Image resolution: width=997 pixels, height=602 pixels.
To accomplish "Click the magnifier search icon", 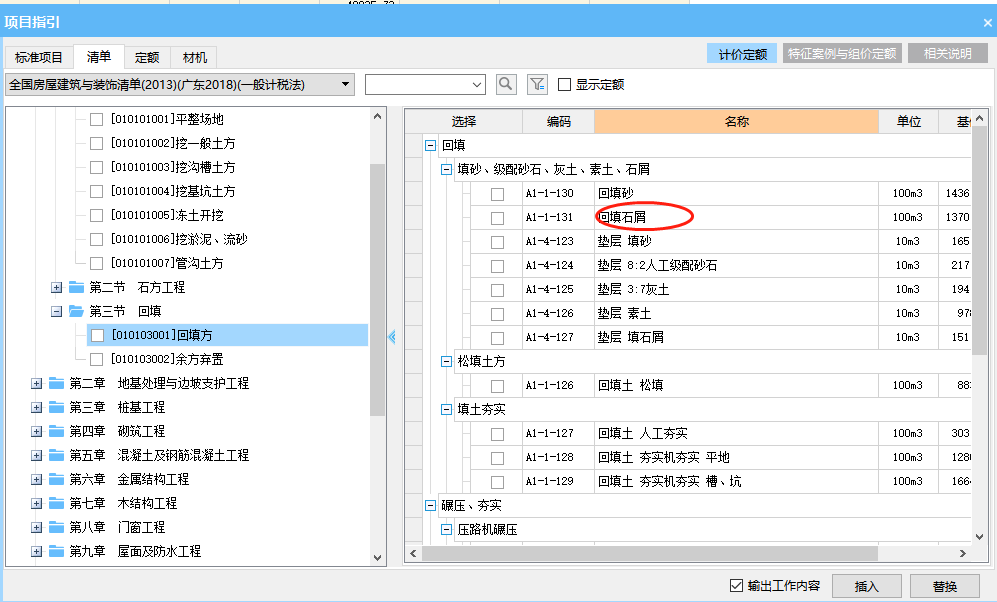I will [x=506, y=84].
